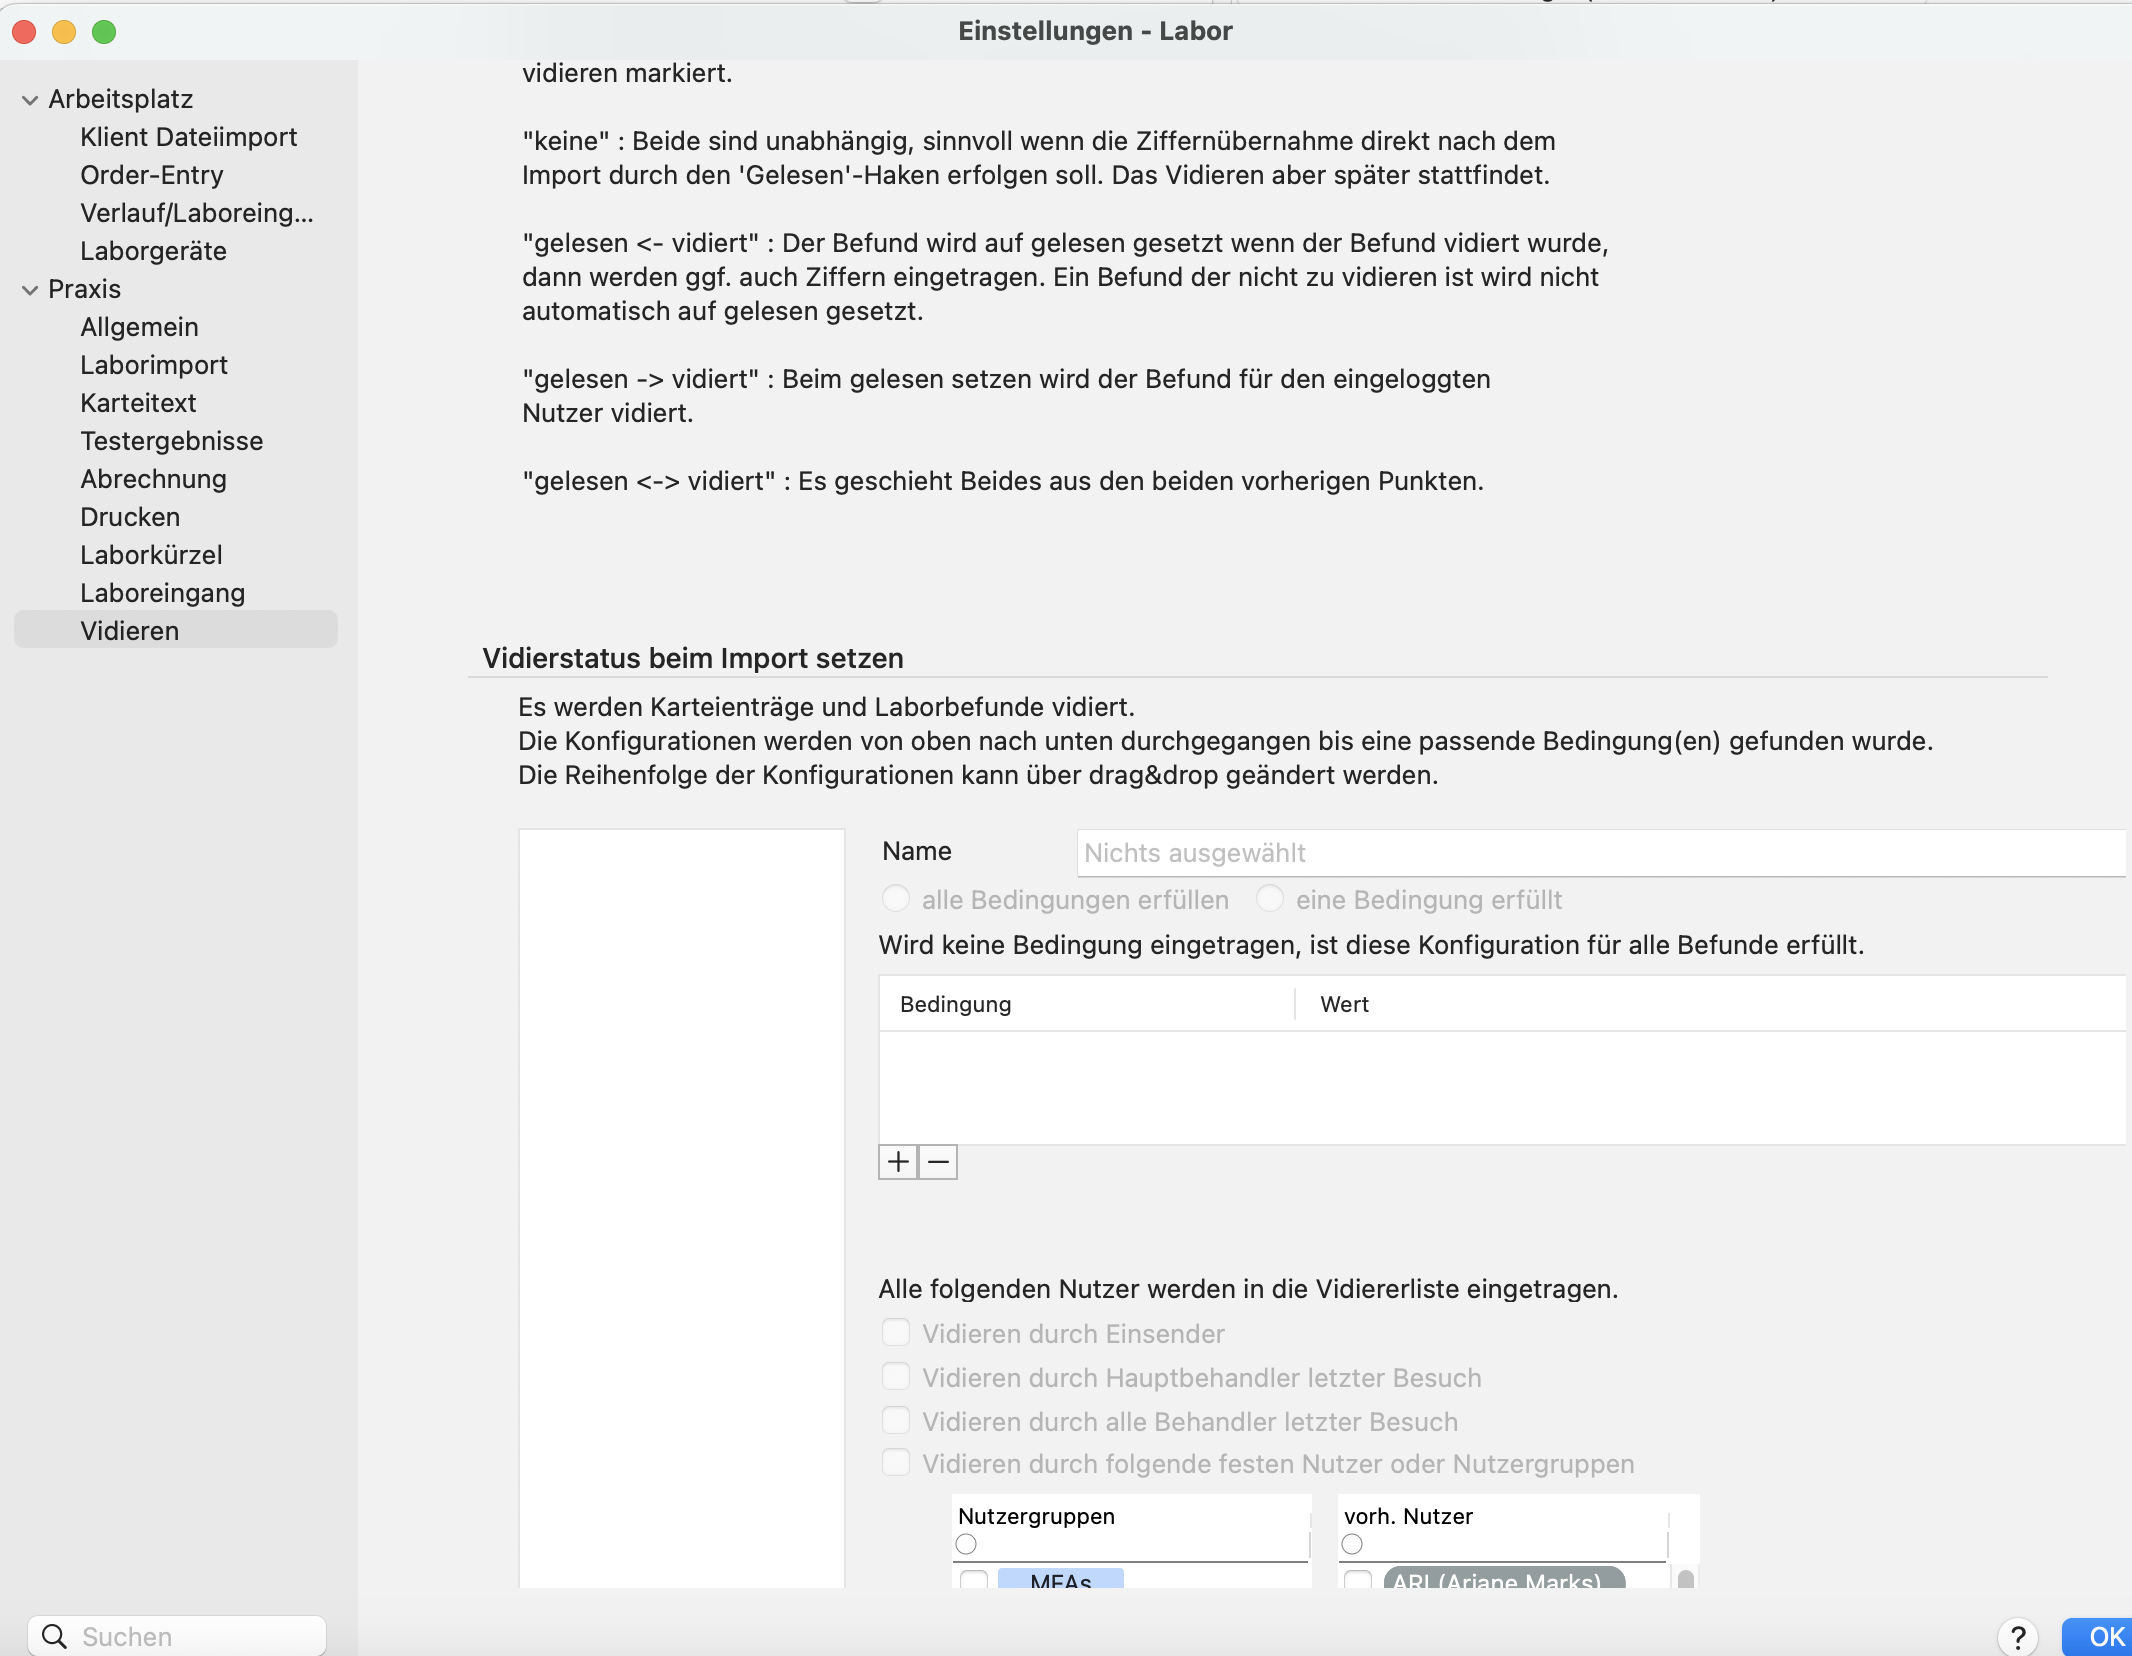2132x1656 pixels.
Task: Open Klient Dateiimport settings
Action: tap(188, 137)
